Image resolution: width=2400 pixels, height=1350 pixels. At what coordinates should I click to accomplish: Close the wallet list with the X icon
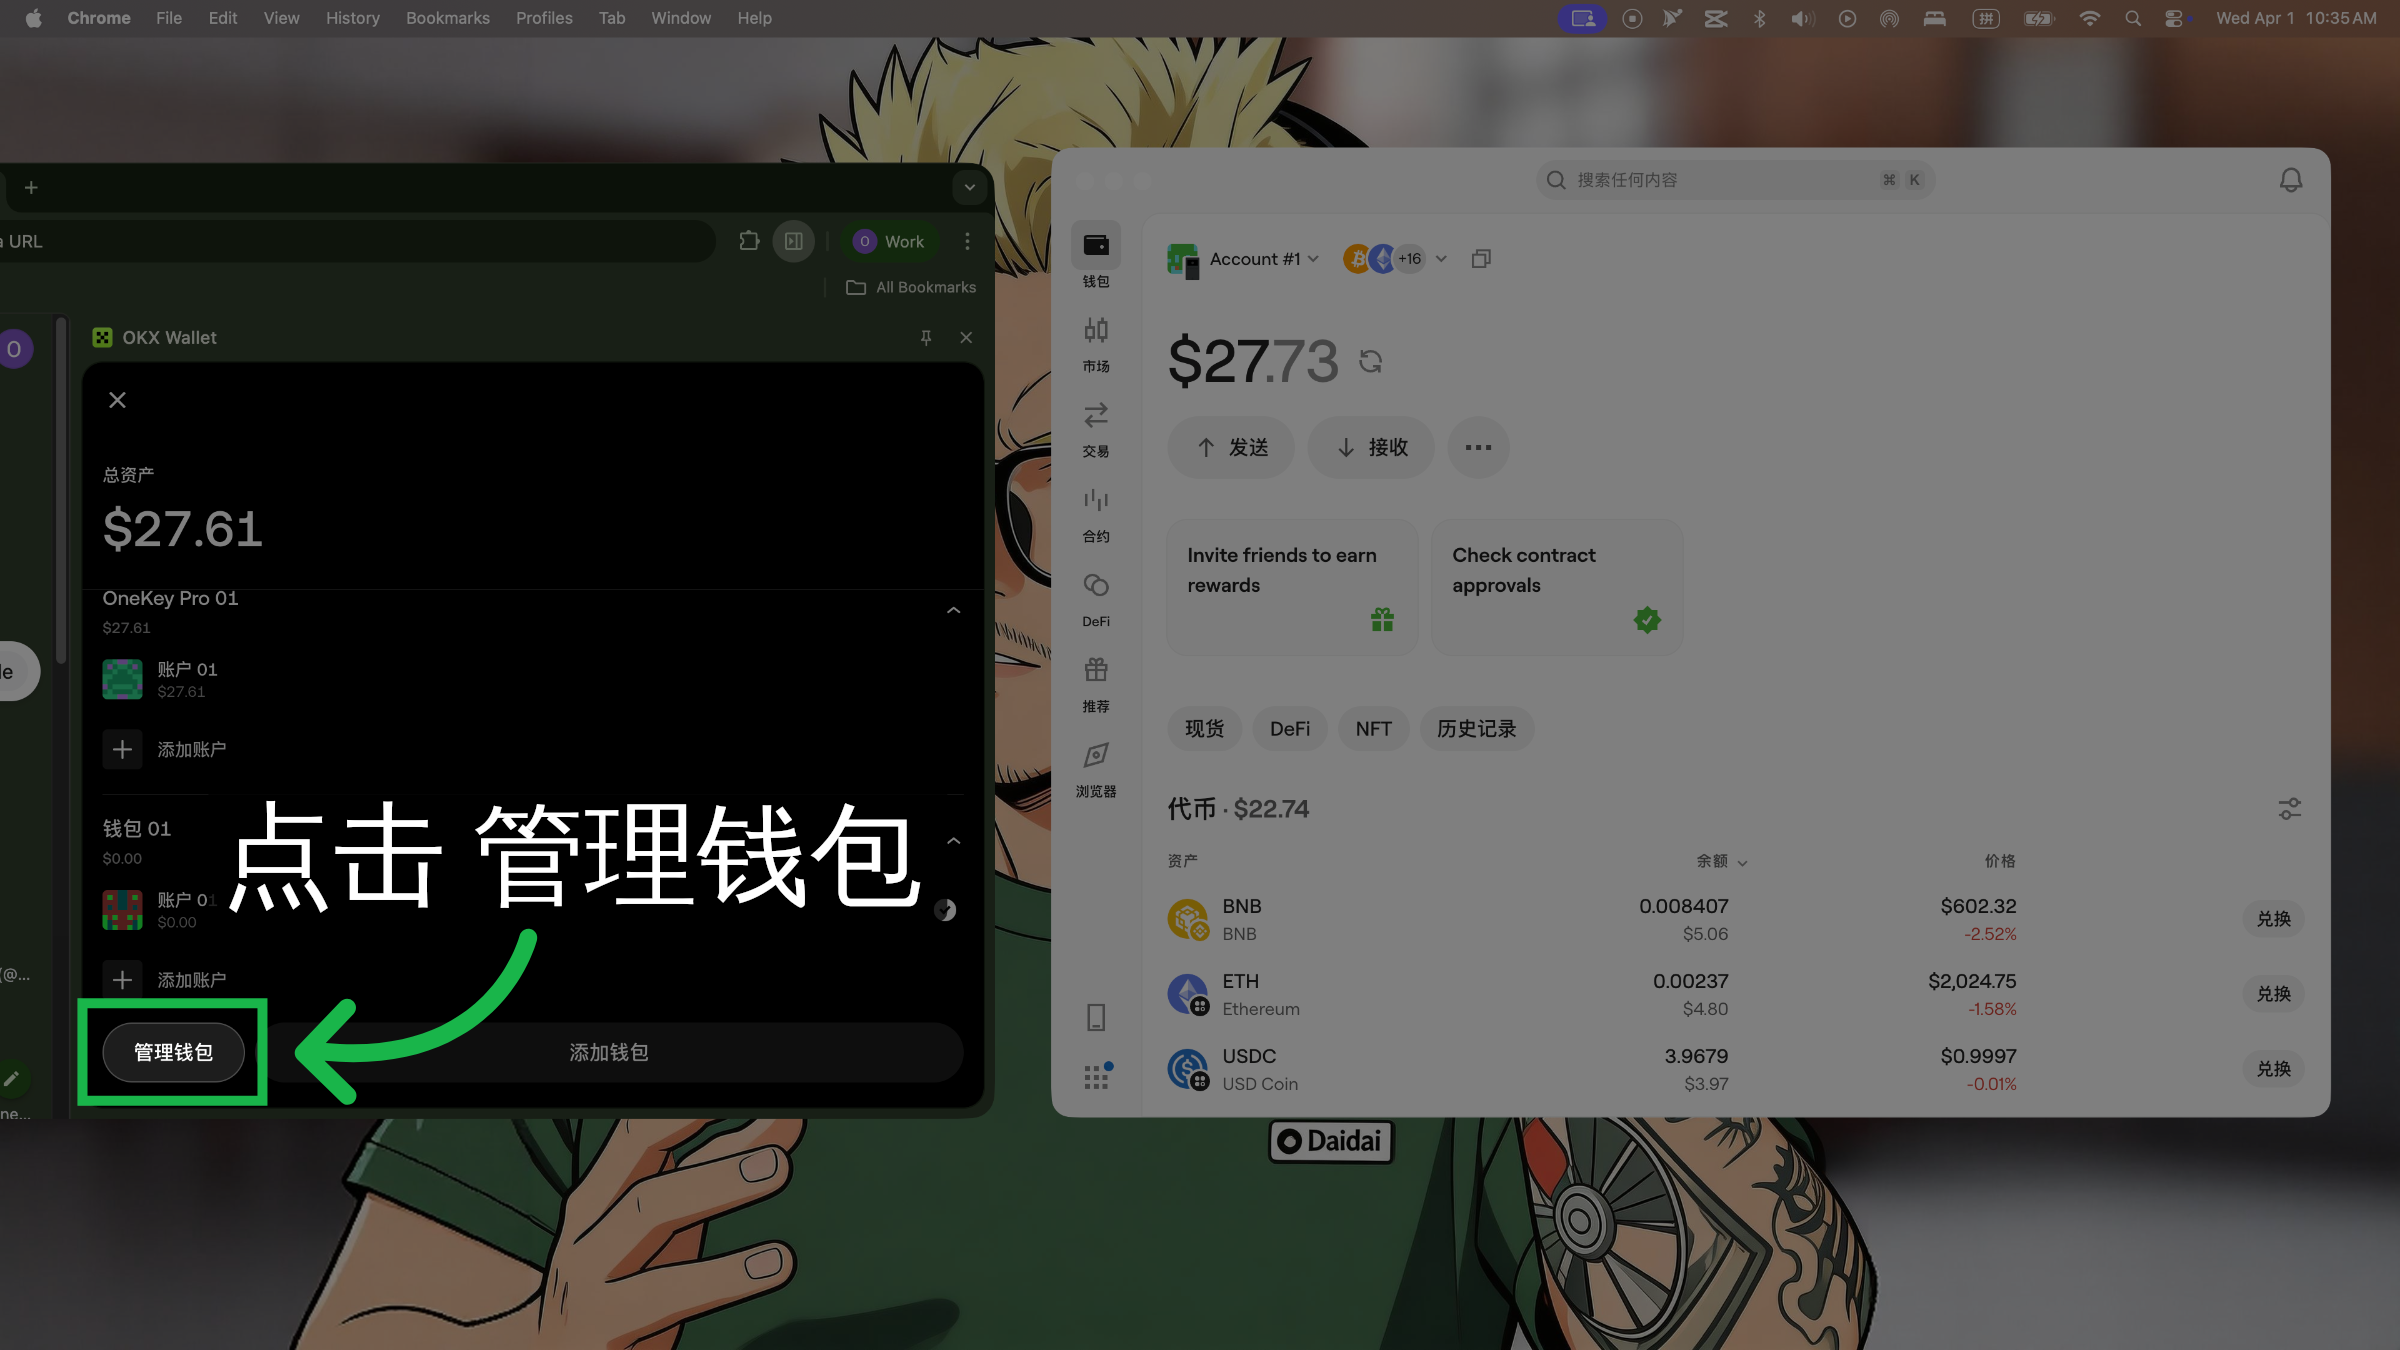(x=117, y=400)
